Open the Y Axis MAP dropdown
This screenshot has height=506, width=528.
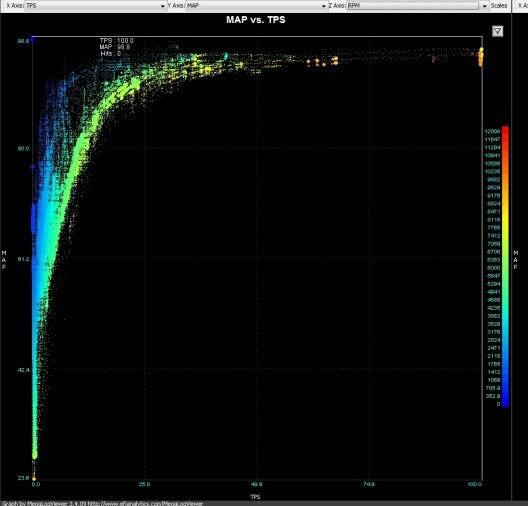pyautogui.click(x=257, y=6)
